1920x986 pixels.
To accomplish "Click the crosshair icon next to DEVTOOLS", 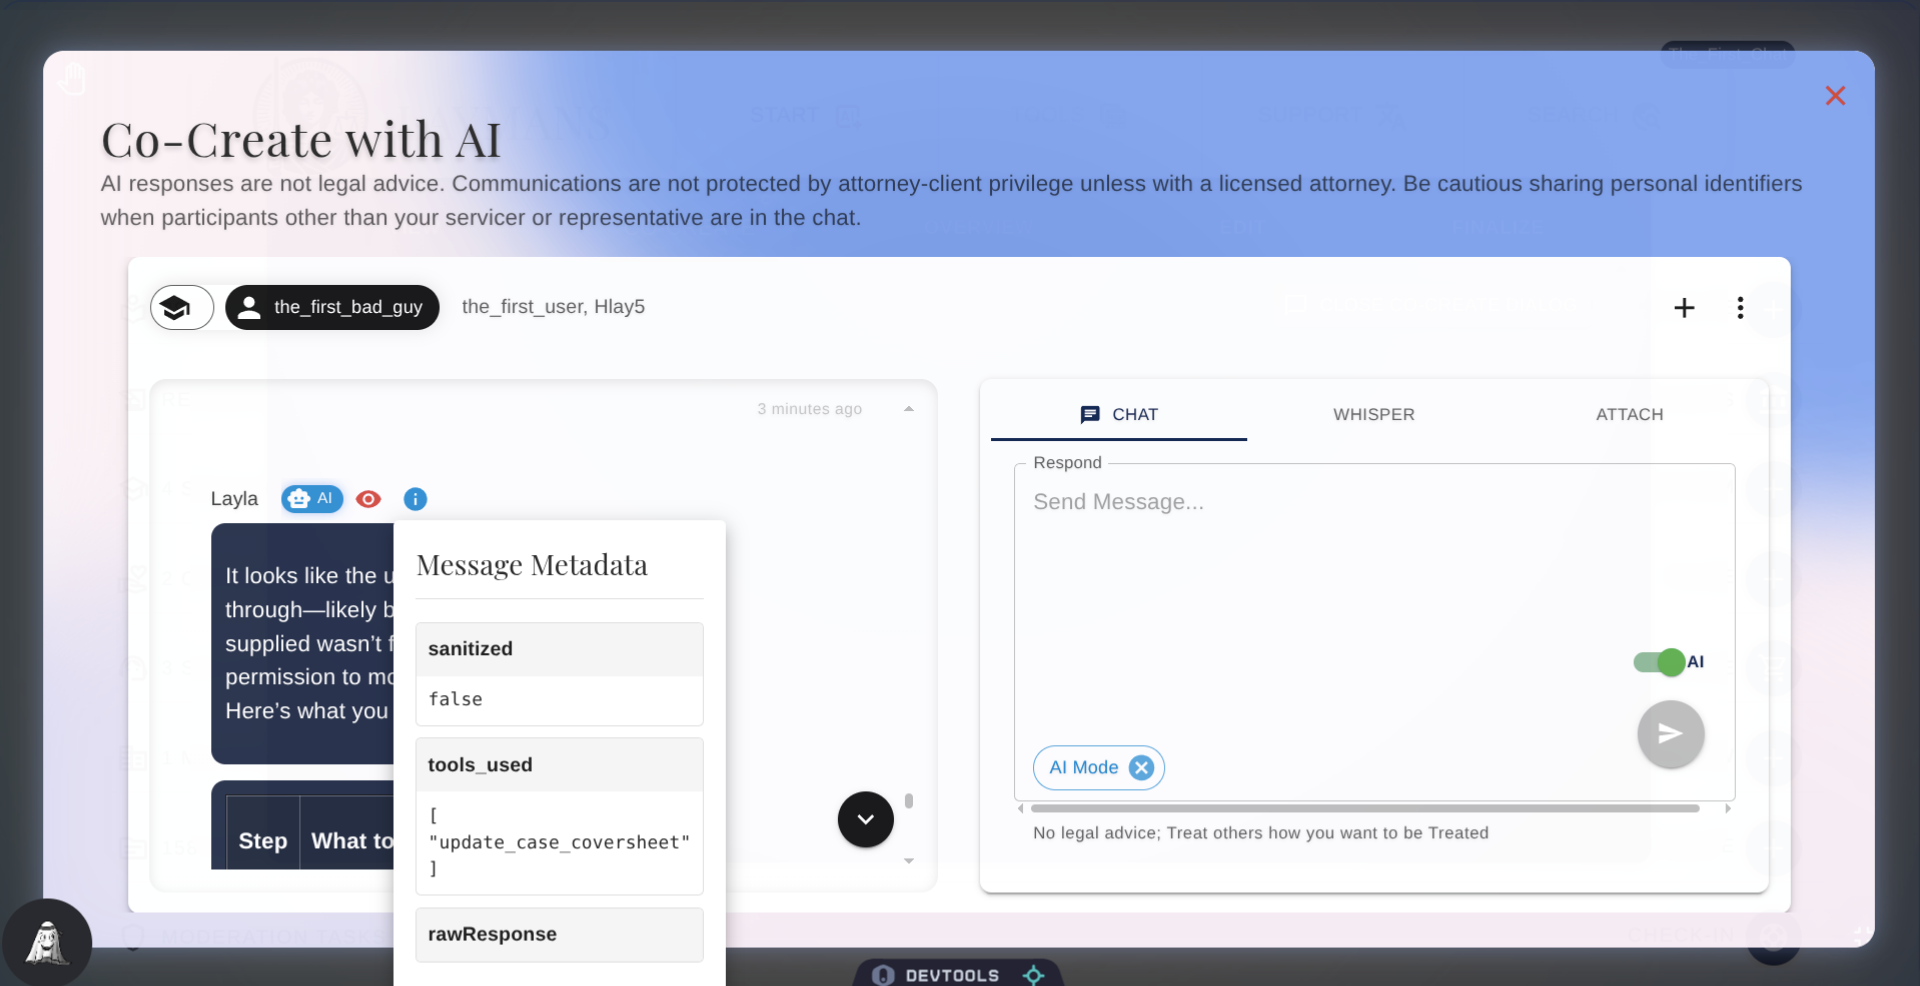I will [x=1034, y=974].
